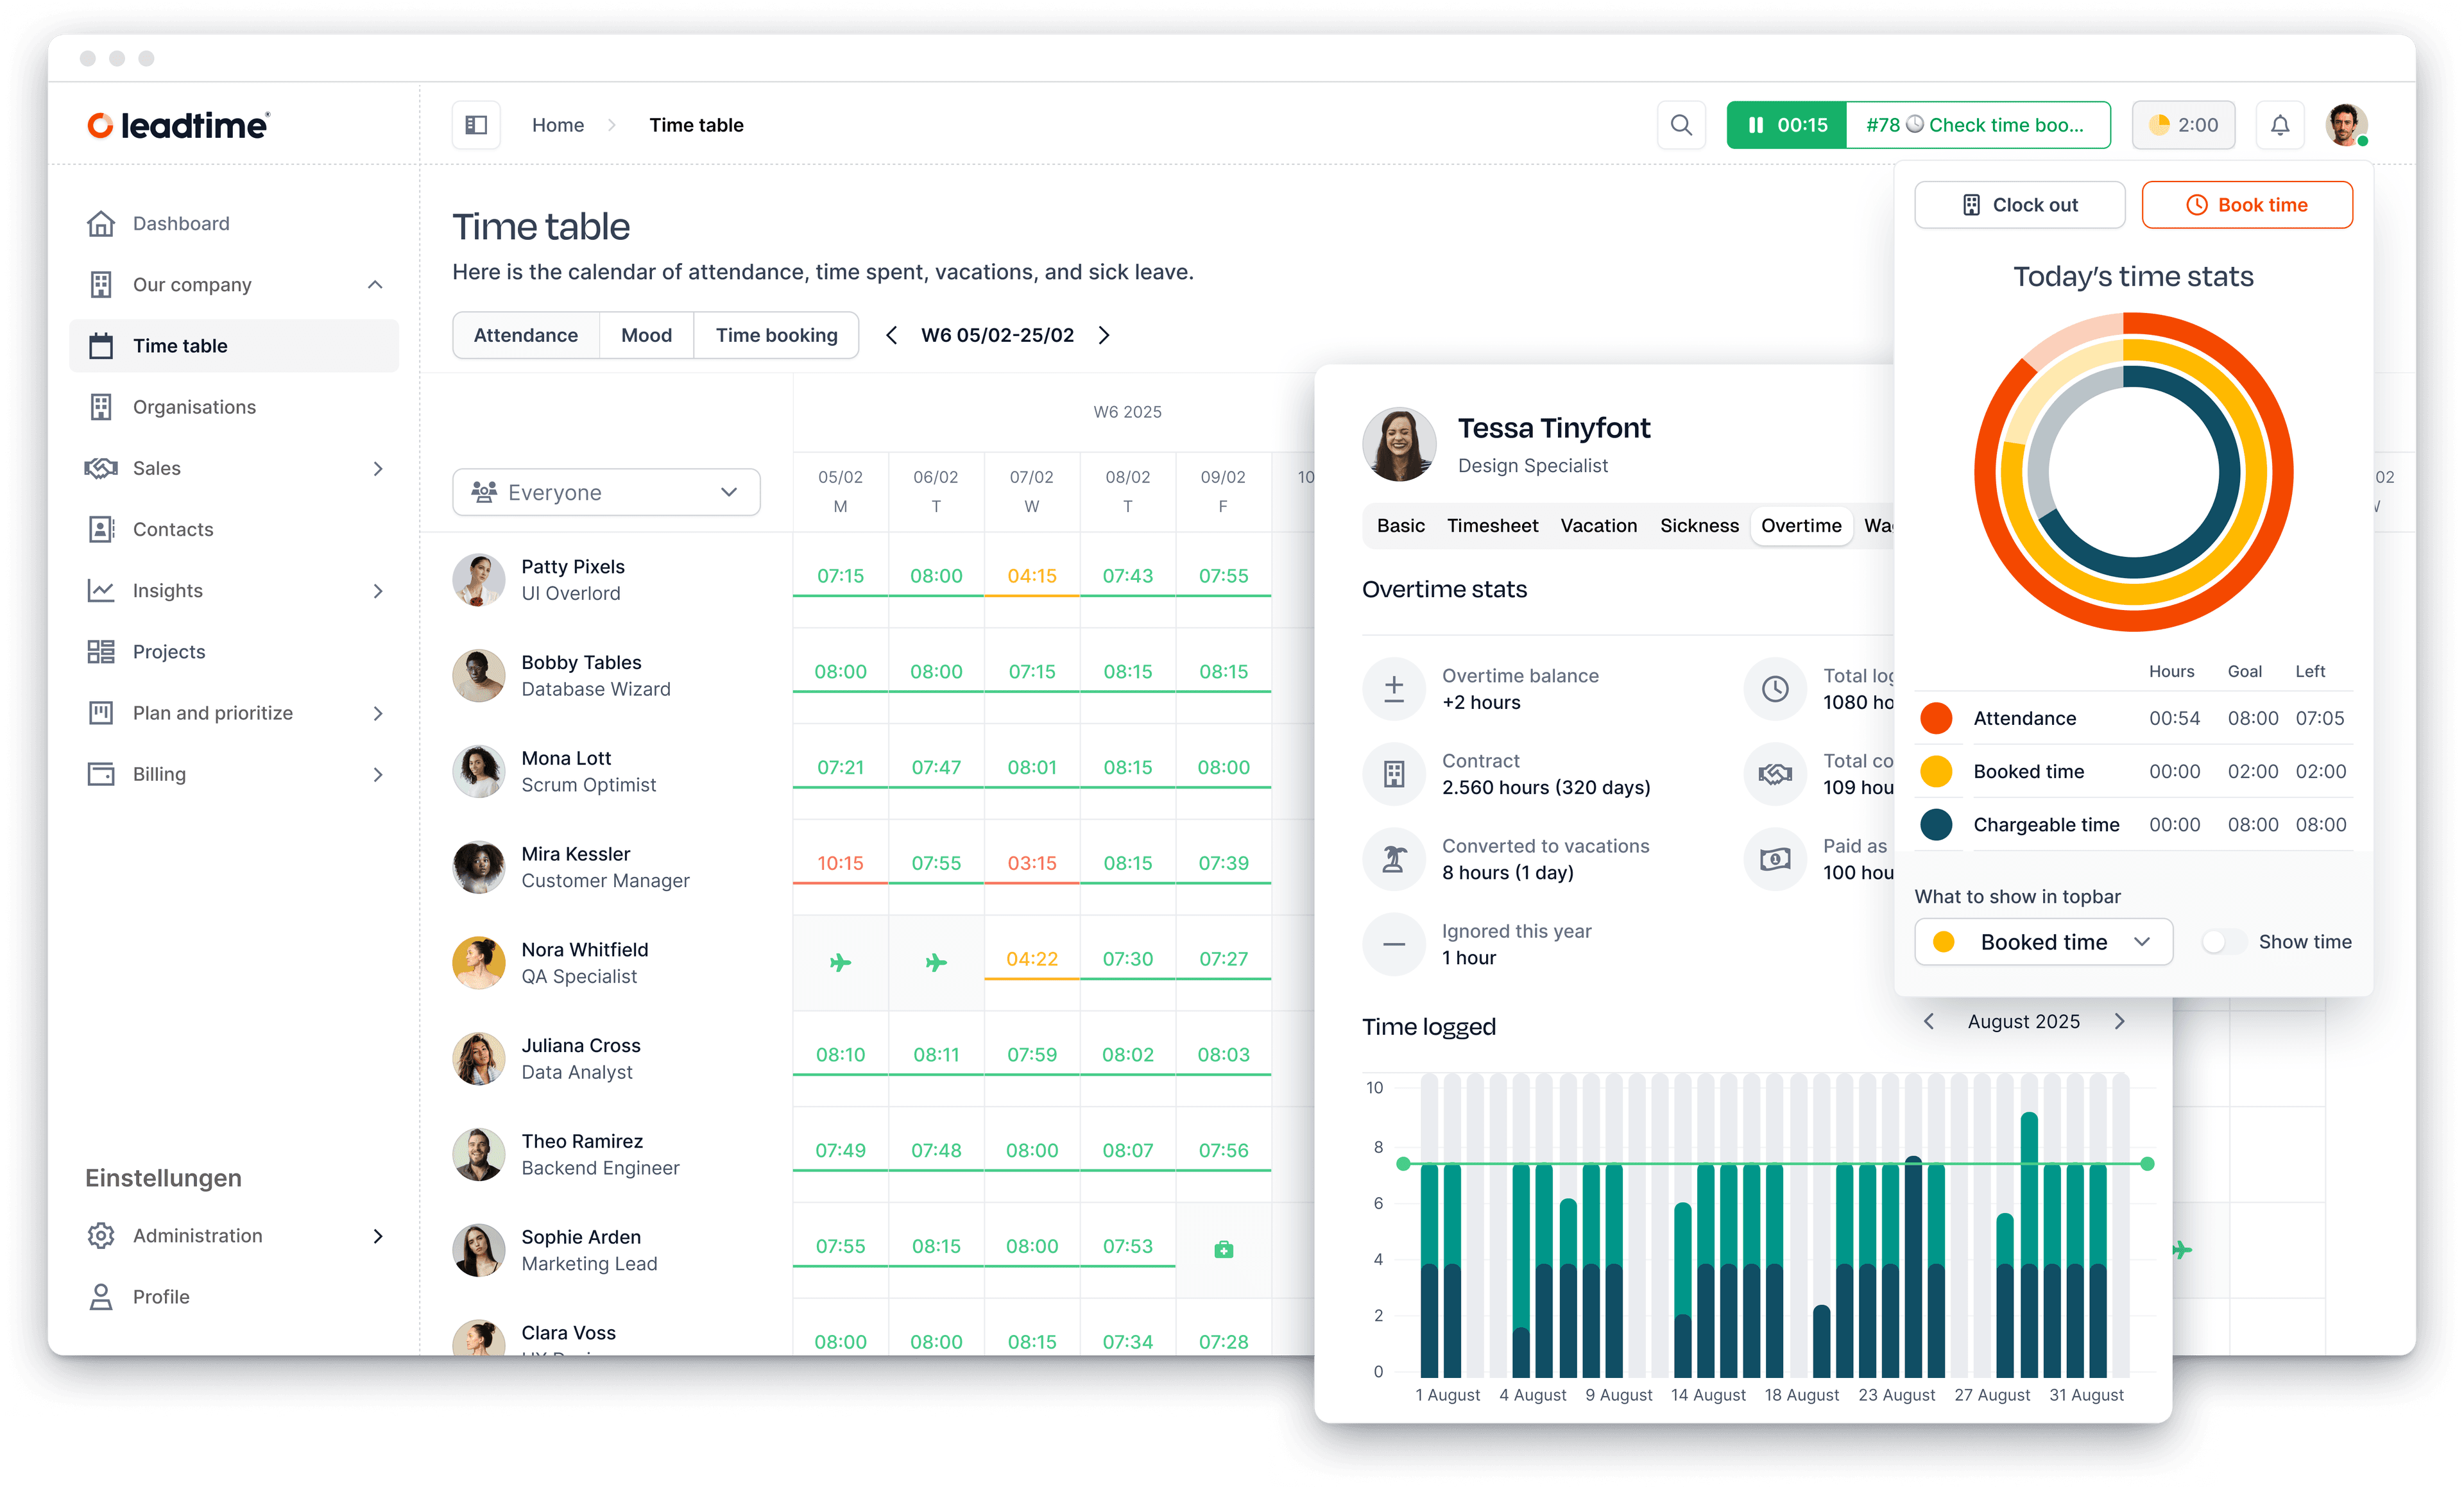Open the Booked time topbar dropdown
This screenshot has width=2464, height=1487.
tap(2043, 941)
